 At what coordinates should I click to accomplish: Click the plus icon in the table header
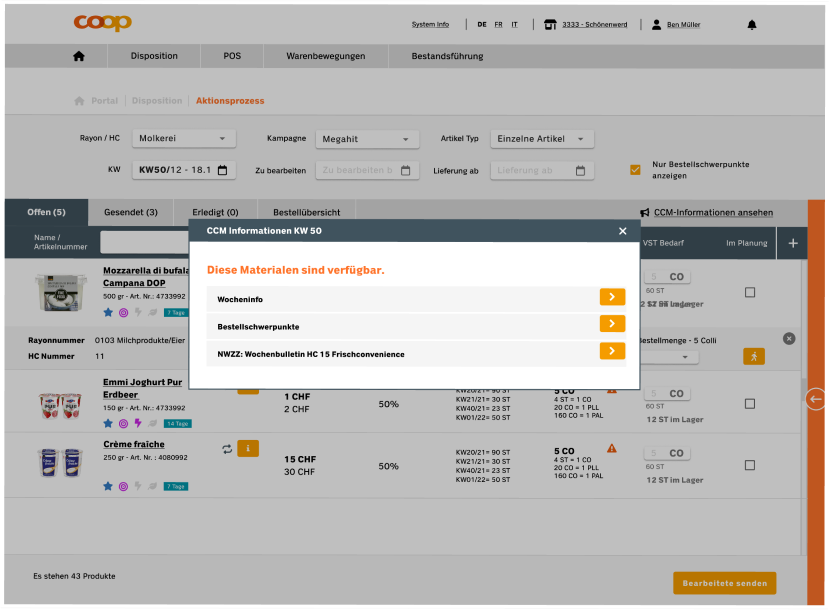(x=793, y=243)
